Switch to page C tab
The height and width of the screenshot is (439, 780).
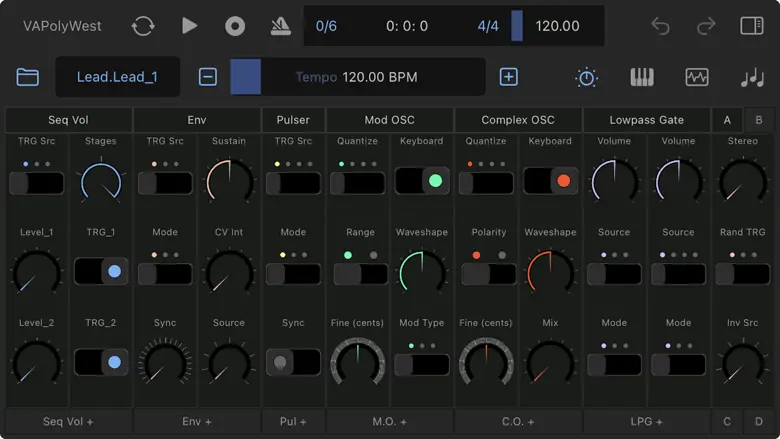(727, 422)
